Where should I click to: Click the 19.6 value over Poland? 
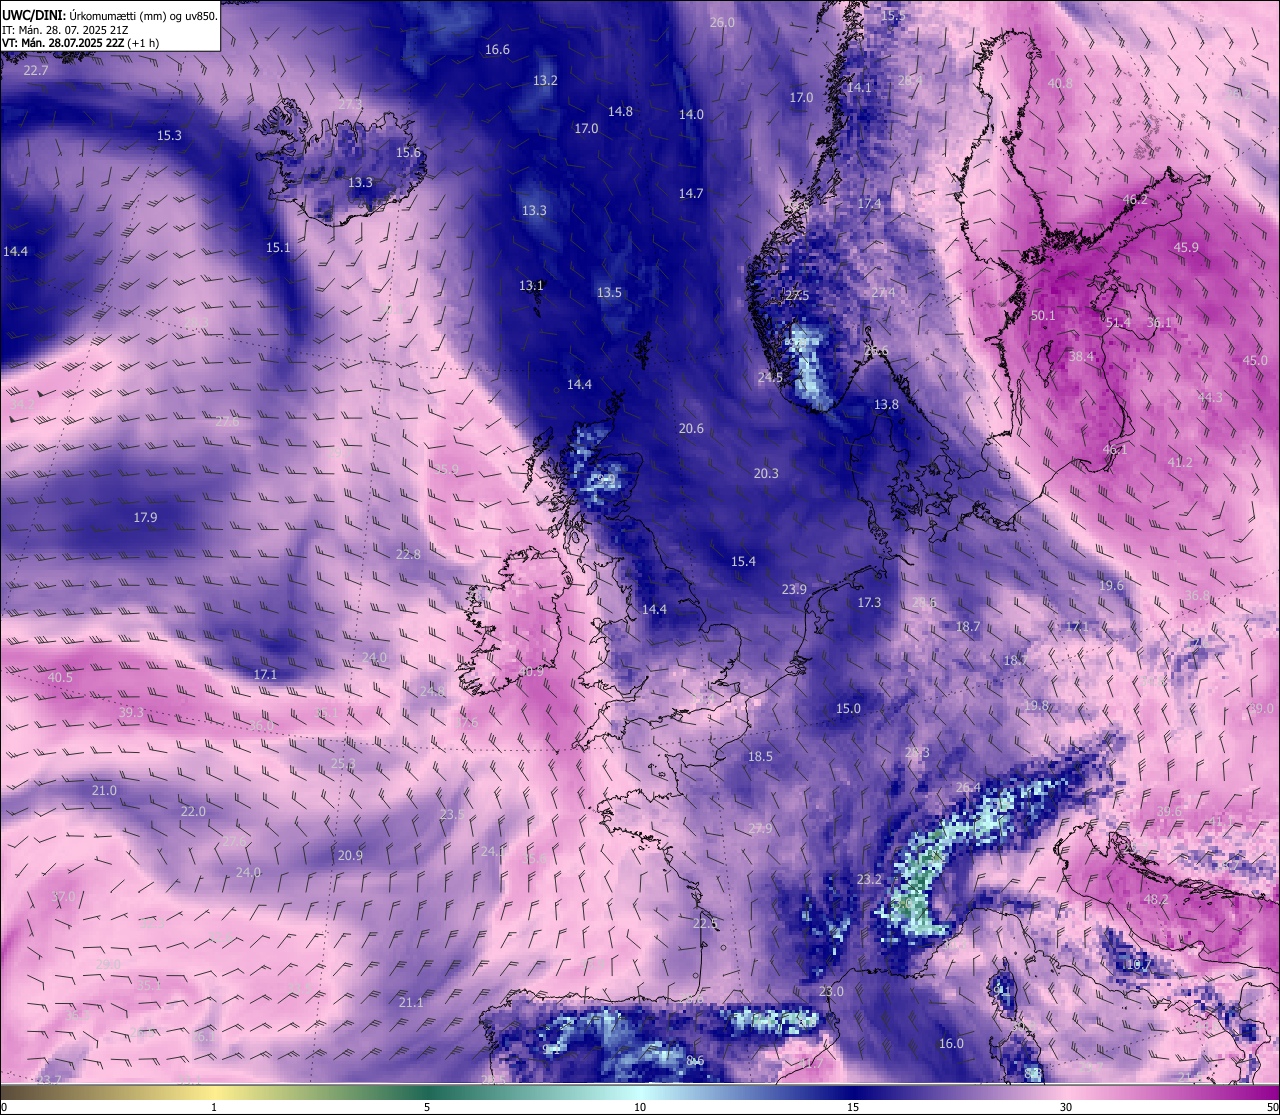[x=1111, y=585]
